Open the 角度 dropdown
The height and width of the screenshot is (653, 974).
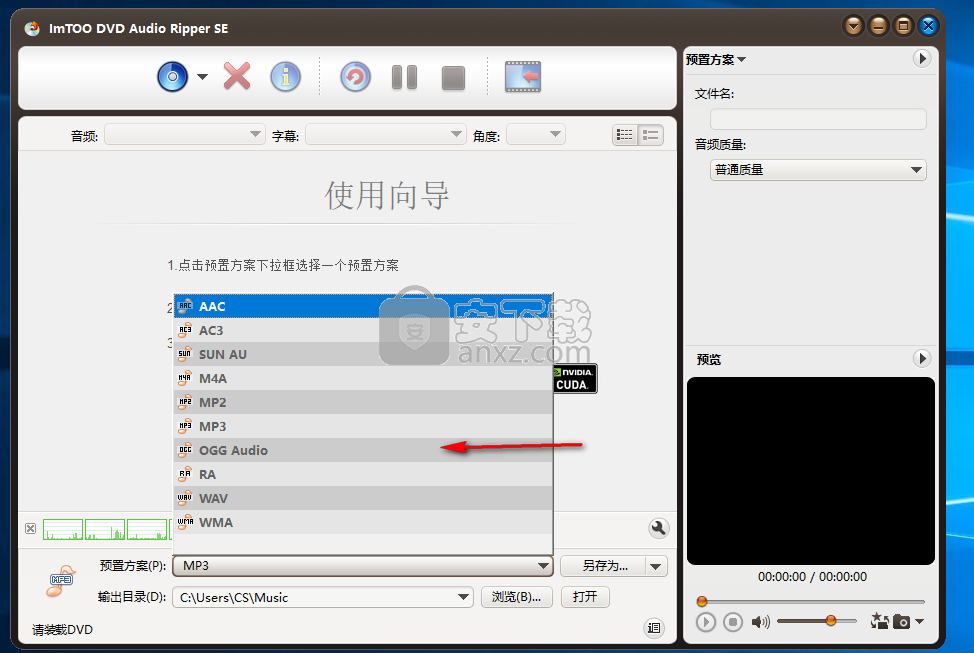pyautogui.click(x=535, y=134)
